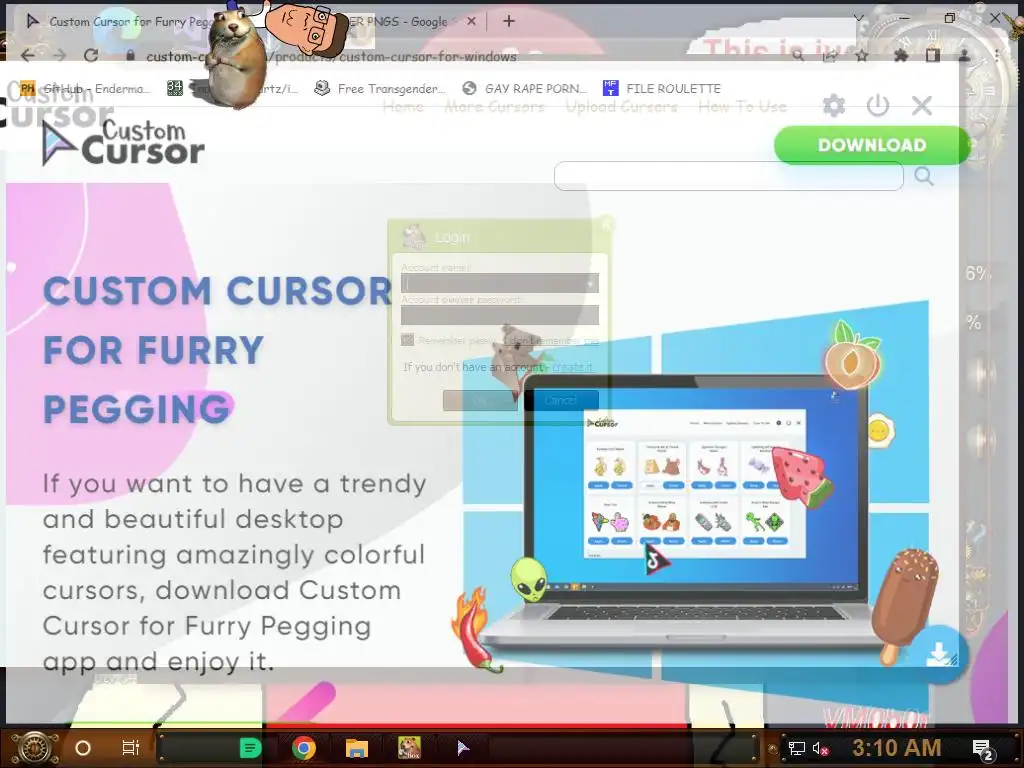This screenshot has width=1024, height=768.
Task: Expand the Account name dropdown arrow
Action: 590,283
